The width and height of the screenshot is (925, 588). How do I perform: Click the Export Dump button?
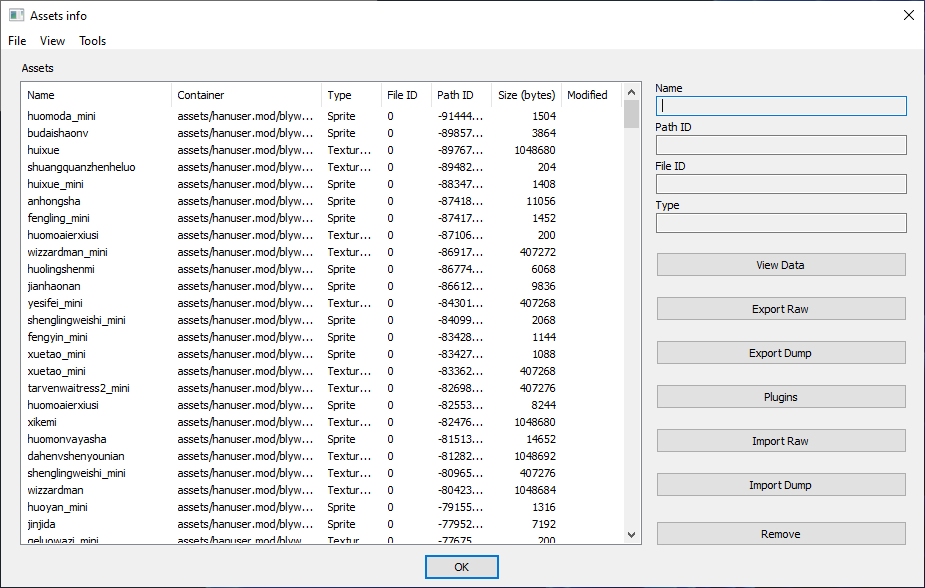(x=780, y=353)
